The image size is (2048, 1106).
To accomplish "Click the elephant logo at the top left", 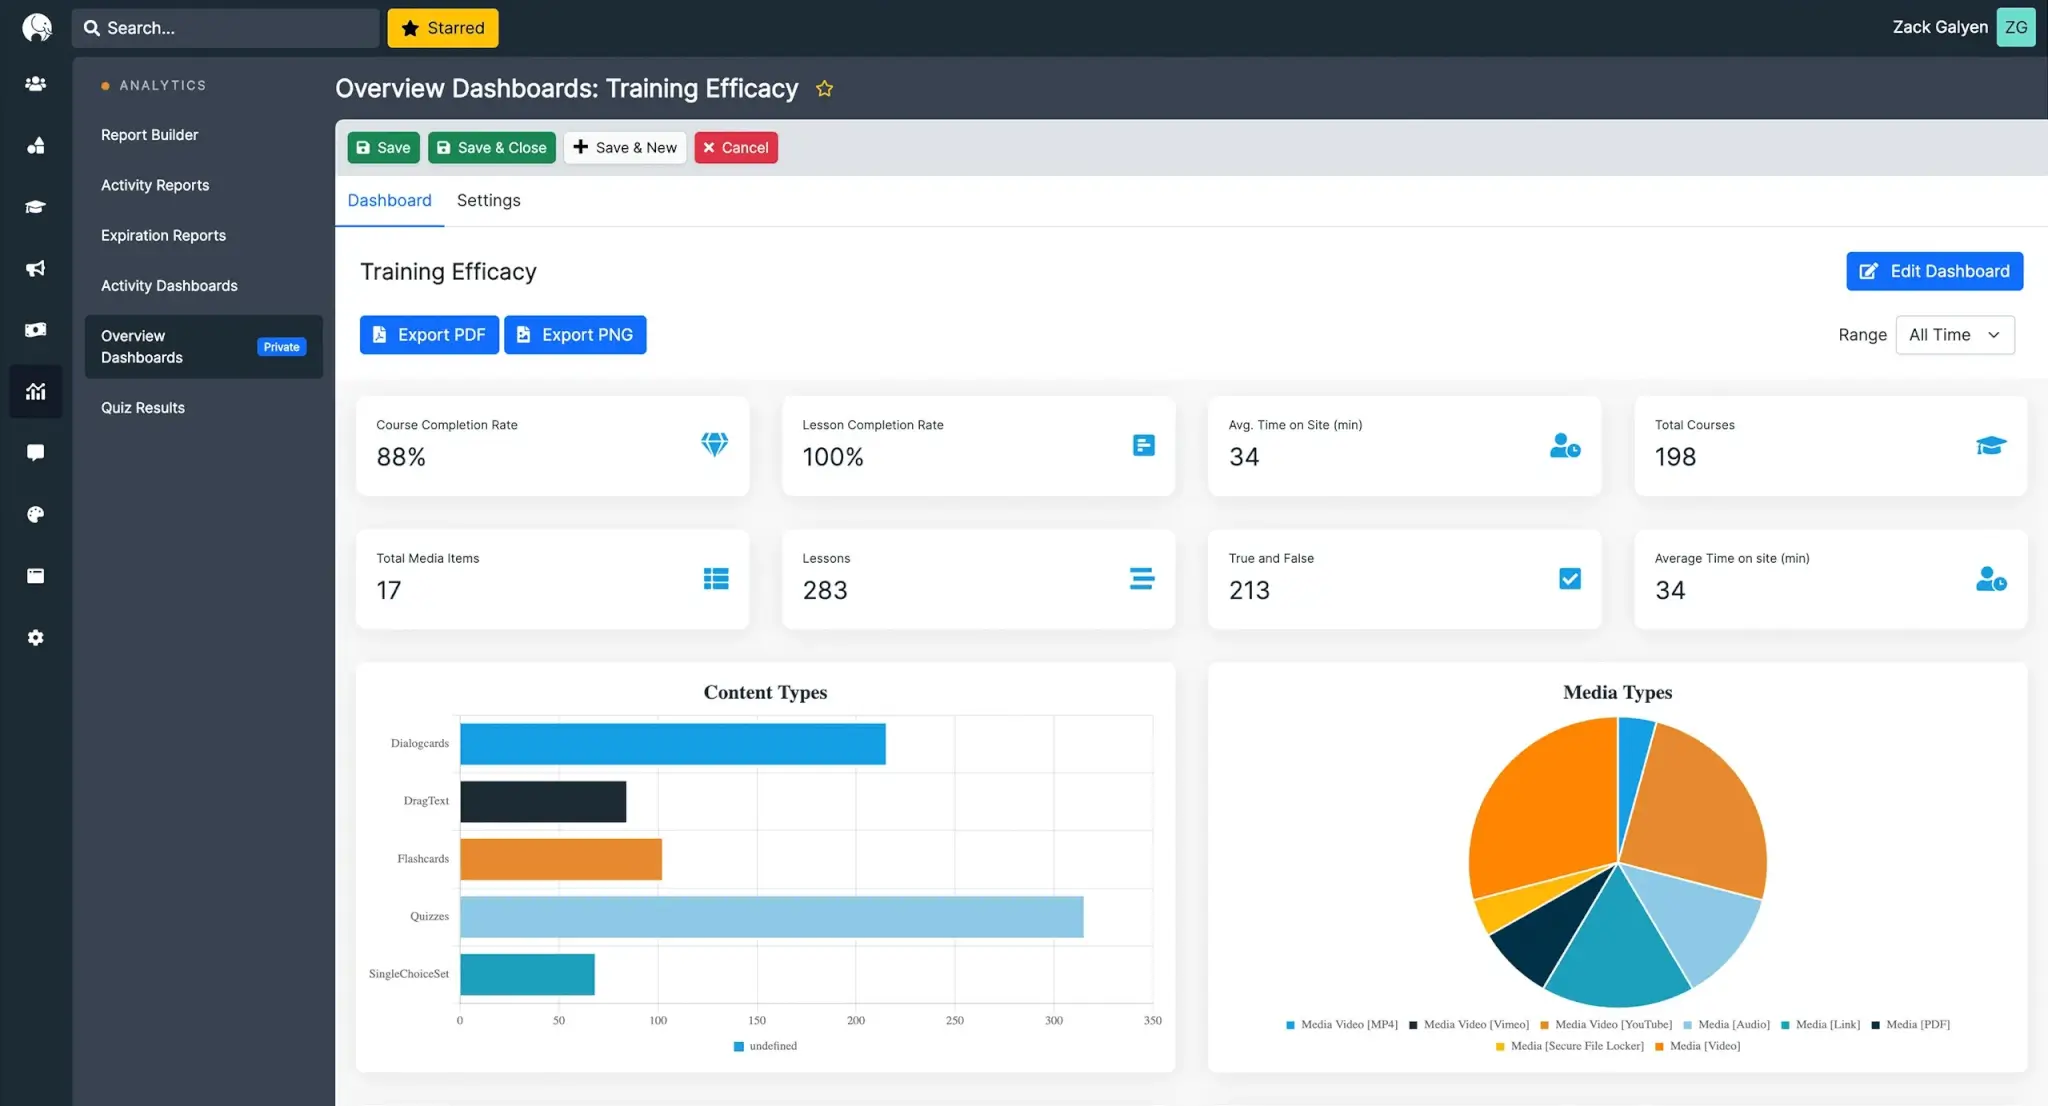I will pyautogui.click(x=37, y=27).
